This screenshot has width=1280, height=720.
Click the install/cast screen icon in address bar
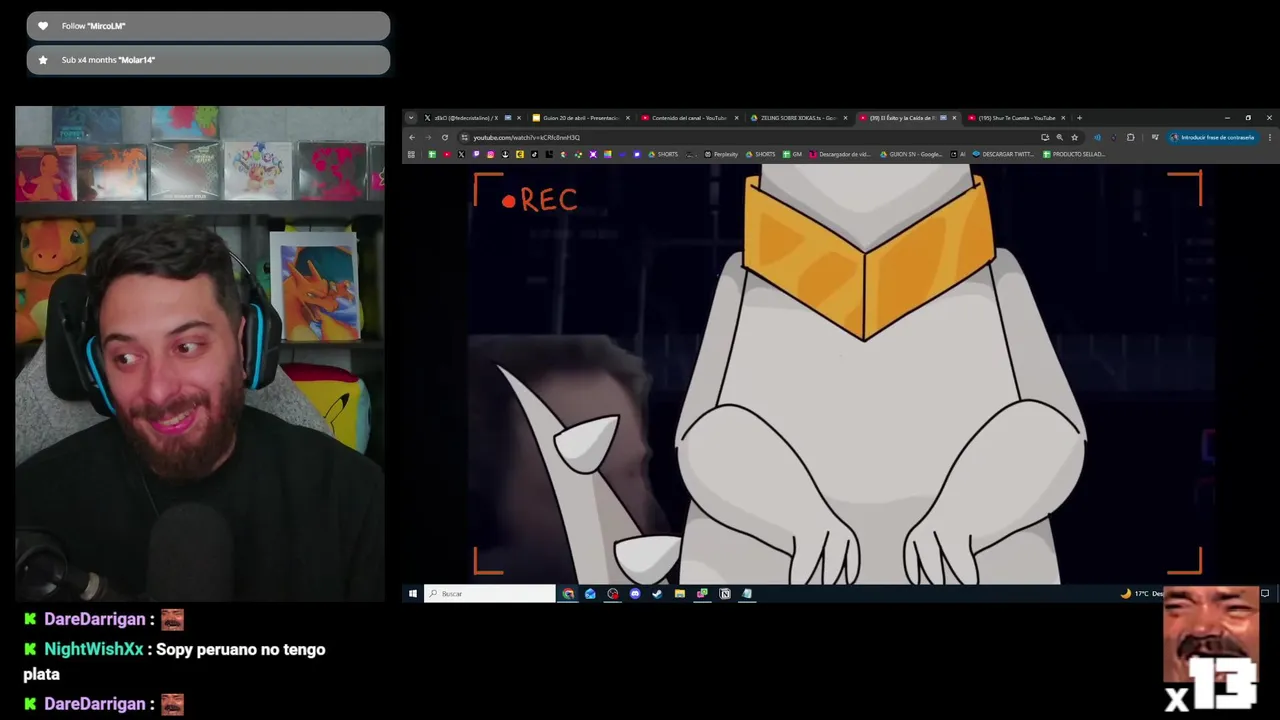point(1045,137)
